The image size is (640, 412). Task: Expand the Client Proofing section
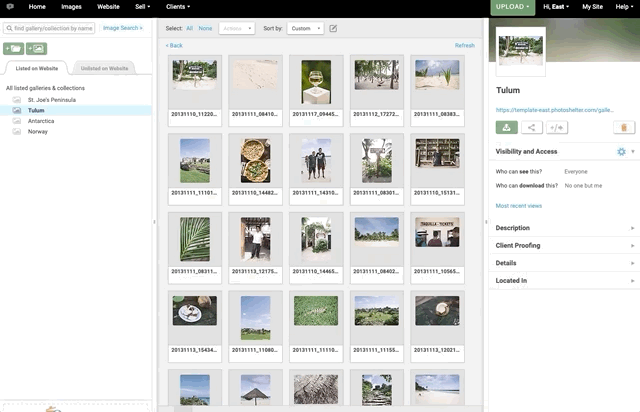[564, 245]
